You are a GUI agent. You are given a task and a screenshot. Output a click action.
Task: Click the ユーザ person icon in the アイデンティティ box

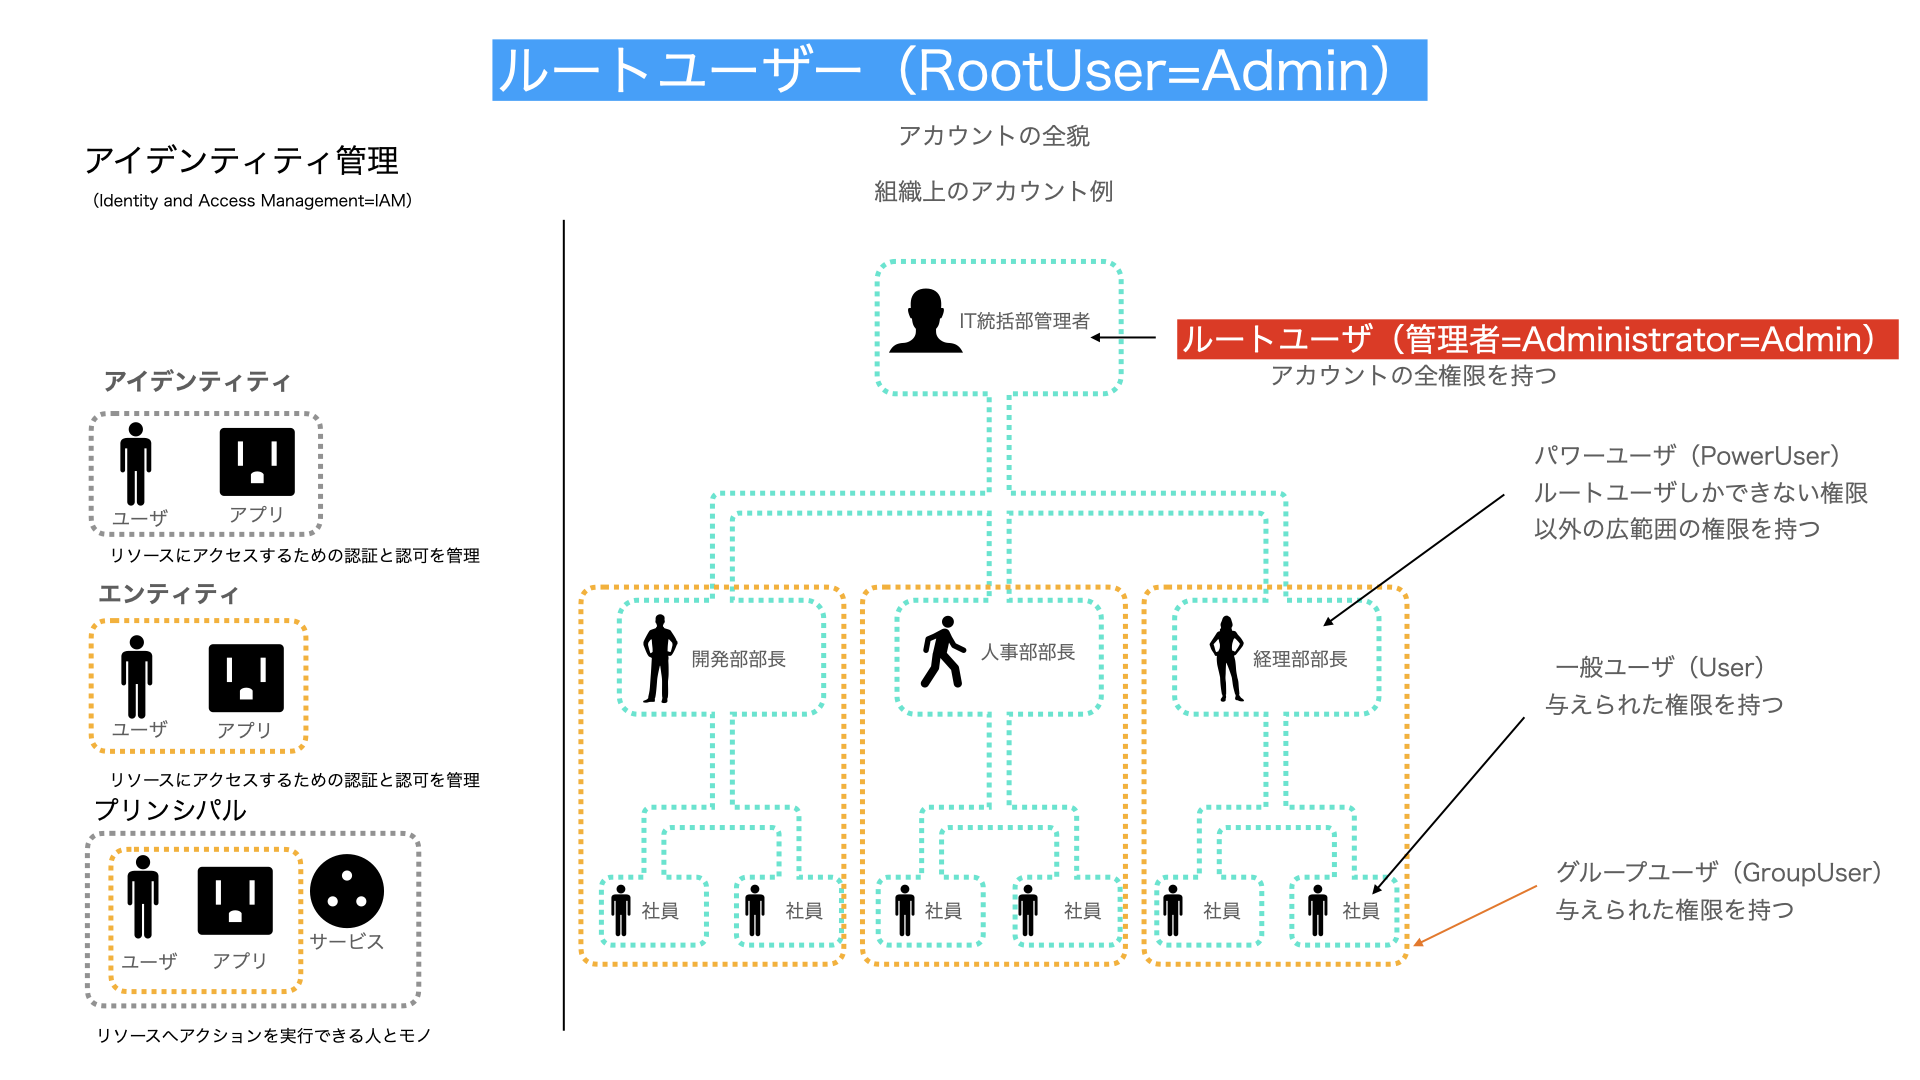[x=136, y=464]
